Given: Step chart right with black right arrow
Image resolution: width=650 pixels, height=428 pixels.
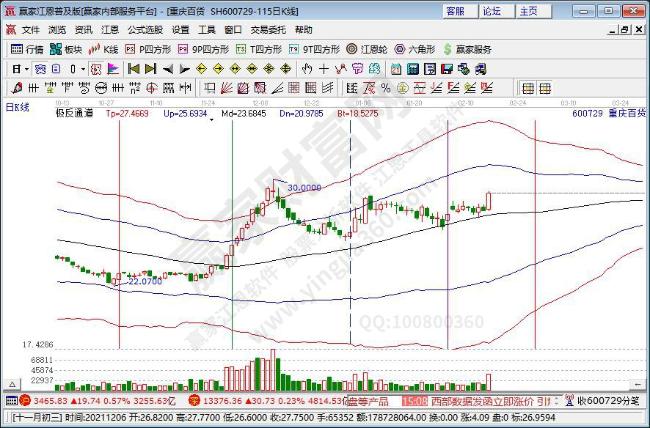Looking at the screenshot, I should [184, 69].
